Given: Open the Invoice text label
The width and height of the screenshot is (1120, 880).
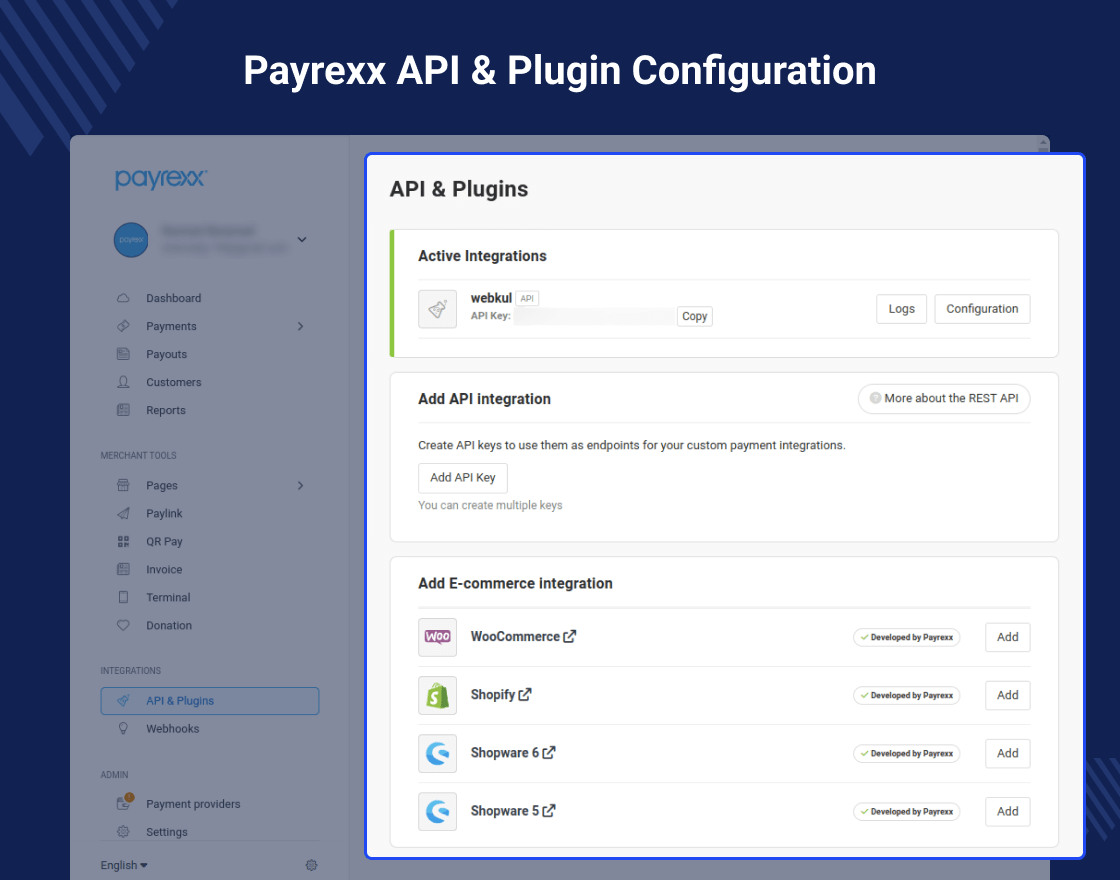Looking at the screenshot, I should coord(164,569).
